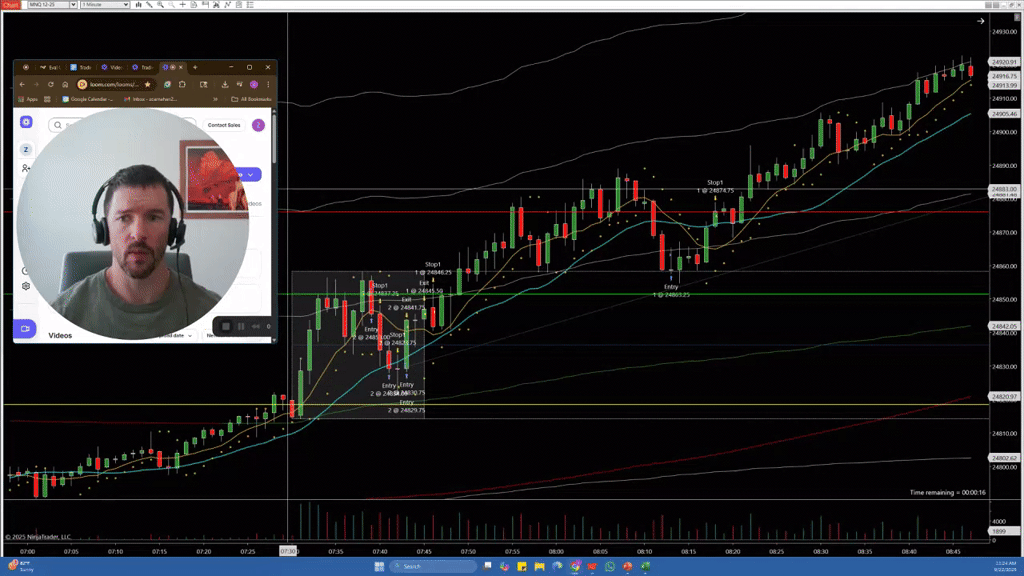Click the browser home button
This screenshot has height=576, width=1024.
65,84
